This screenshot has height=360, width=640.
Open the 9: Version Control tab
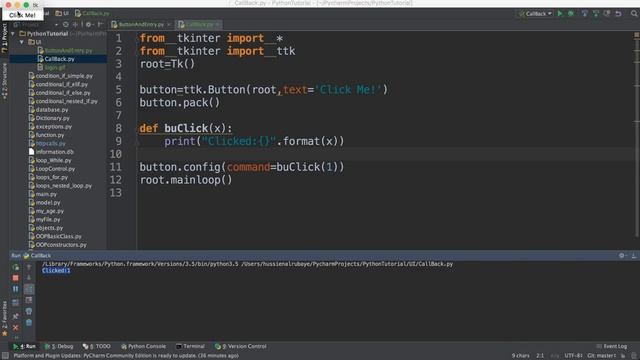[241, 346]
